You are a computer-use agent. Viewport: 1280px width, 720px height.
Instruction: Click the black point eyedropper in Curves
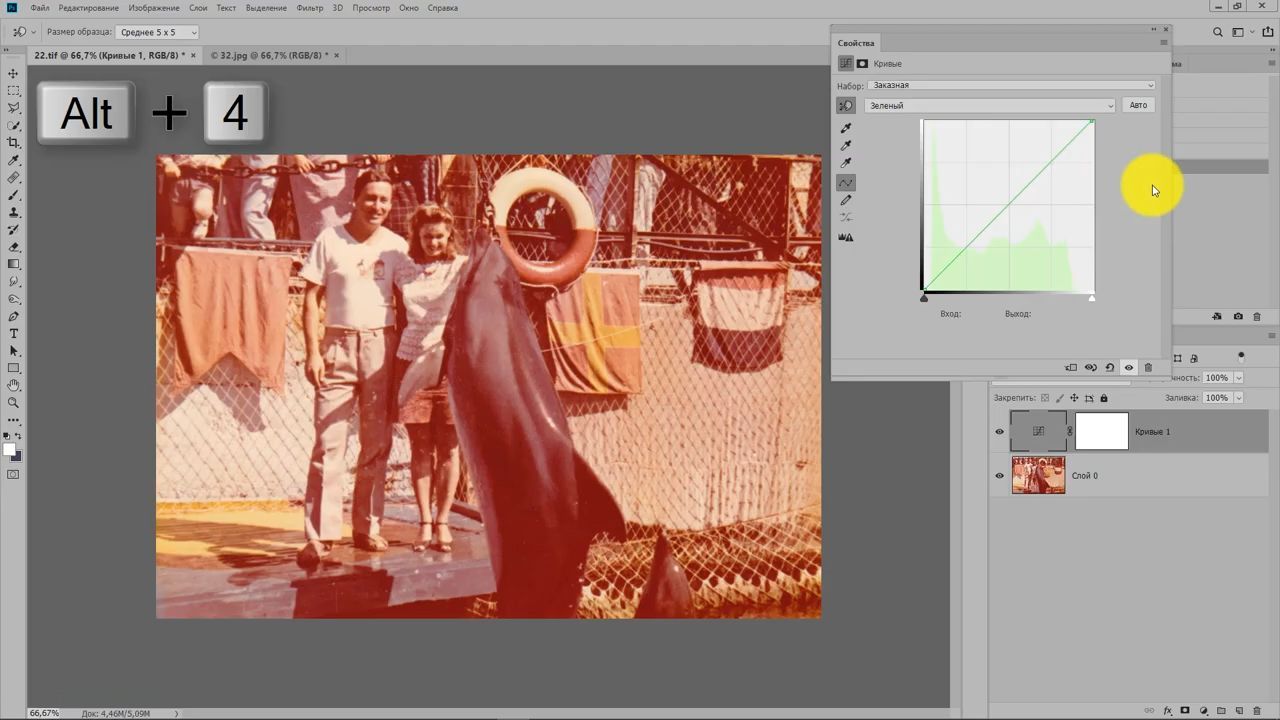(846, 128)
